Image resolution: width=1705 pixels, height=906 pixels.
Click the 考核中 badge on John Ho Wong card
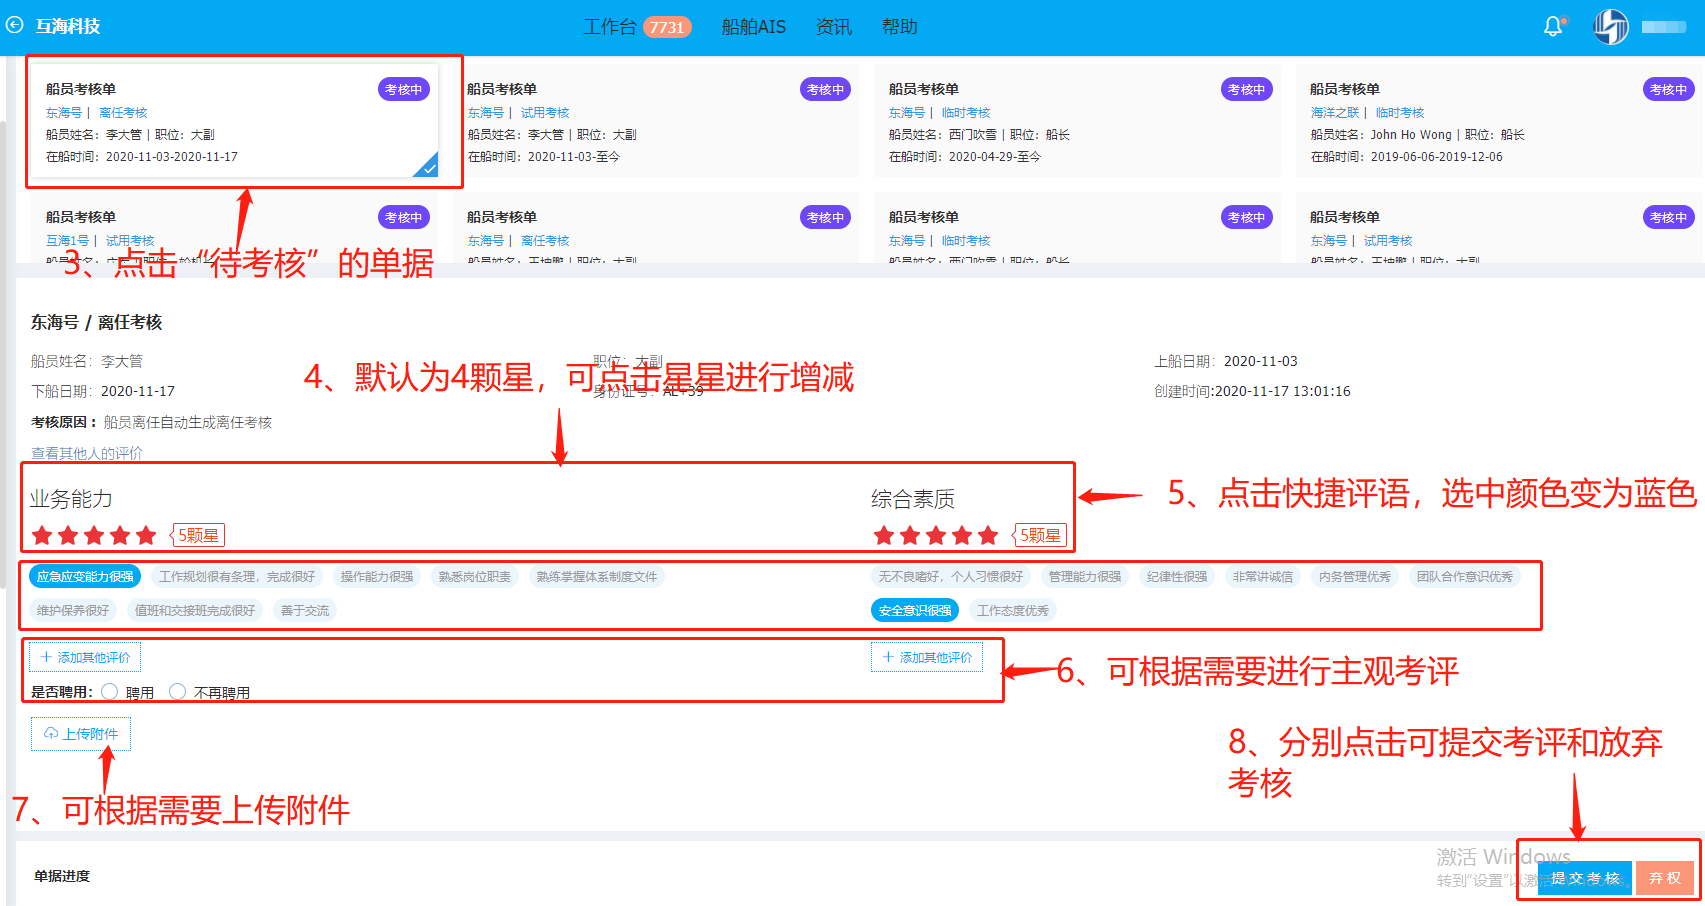(x=1668, y=89)
